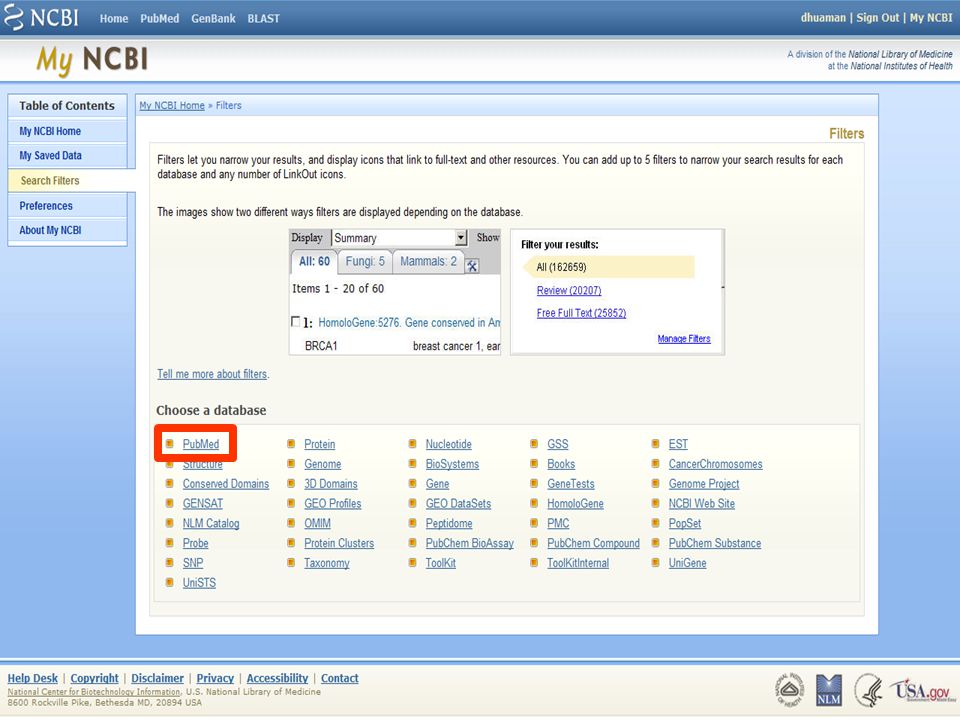
Task: Choose the PubChem Compound database link
Action: click(x=593, y=543)
